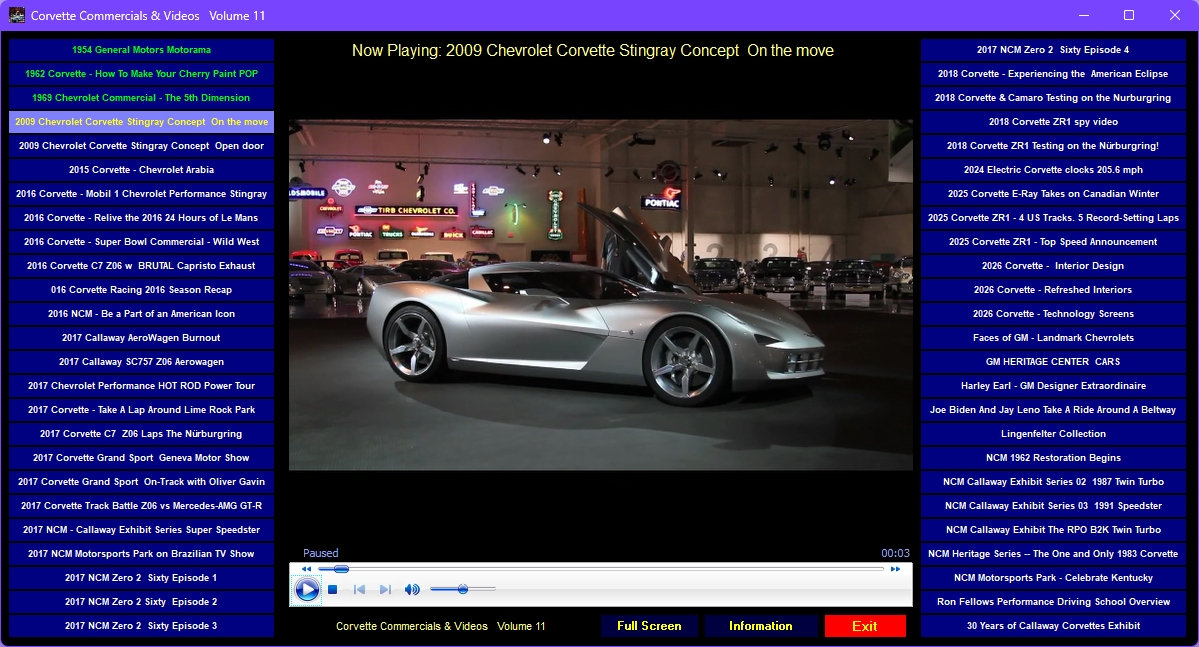Play Mobil 1 Chevrolet Performance Stingray video
1199x647 pixels.
point(141,193)
